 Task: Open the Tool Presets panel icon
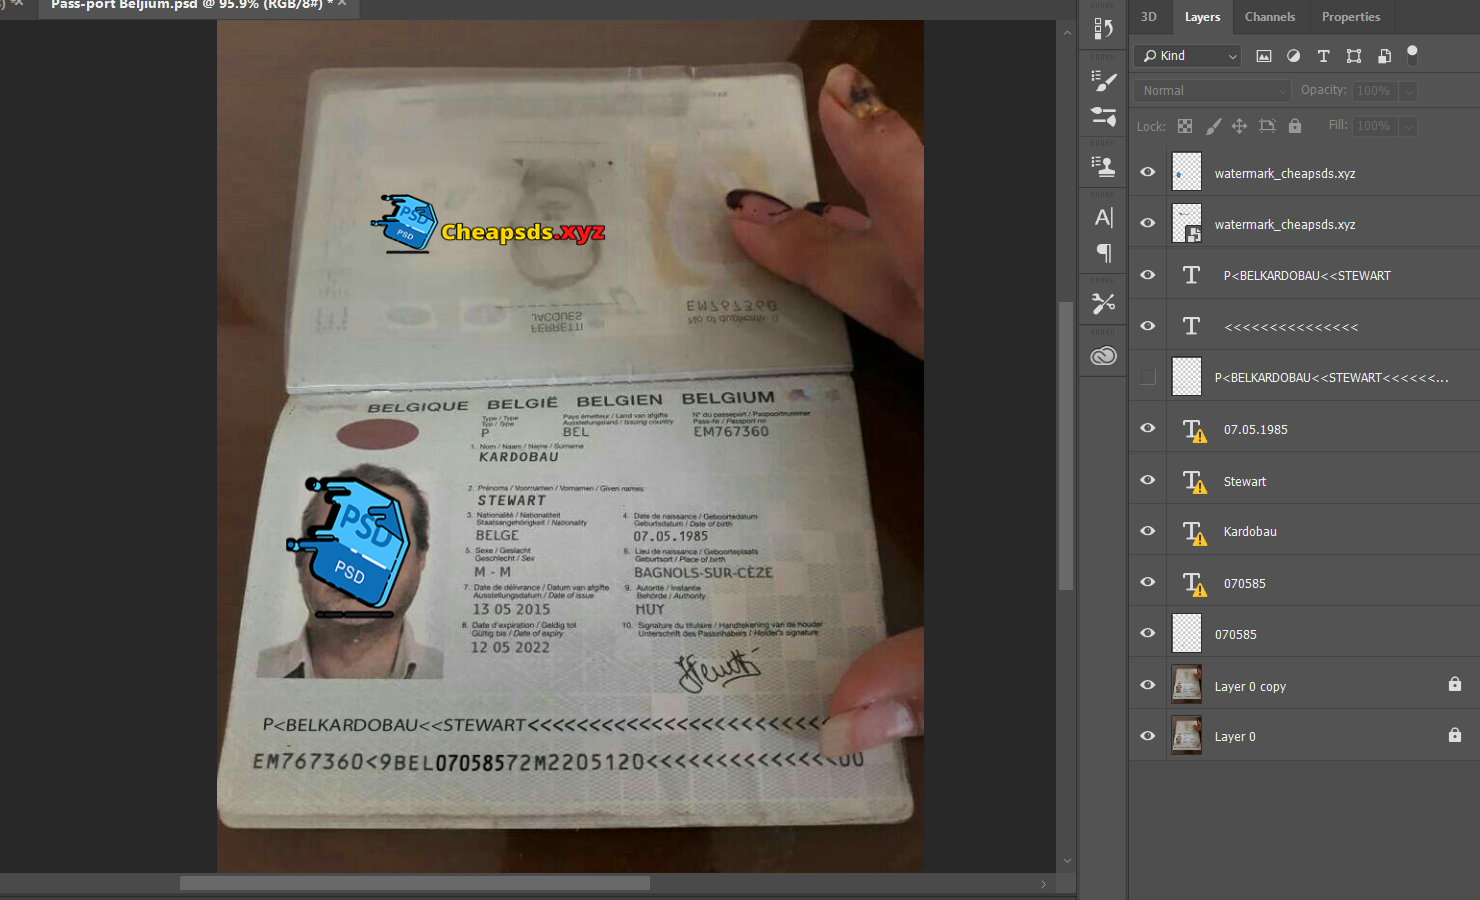pyautogui.click(x=1103, y=303)
